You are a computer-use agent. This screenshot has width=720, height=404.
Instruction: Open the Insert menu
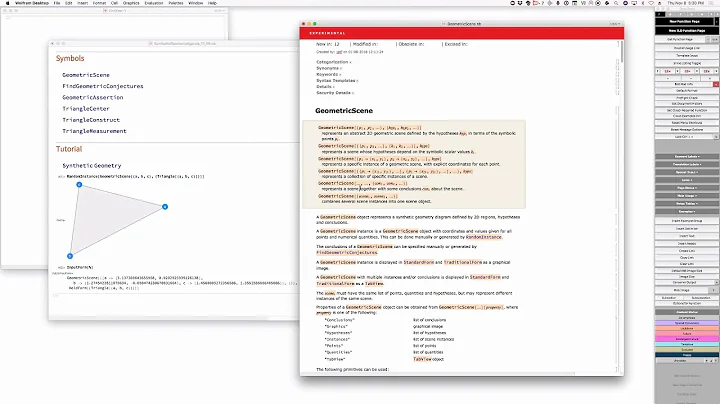pos(83,3)
